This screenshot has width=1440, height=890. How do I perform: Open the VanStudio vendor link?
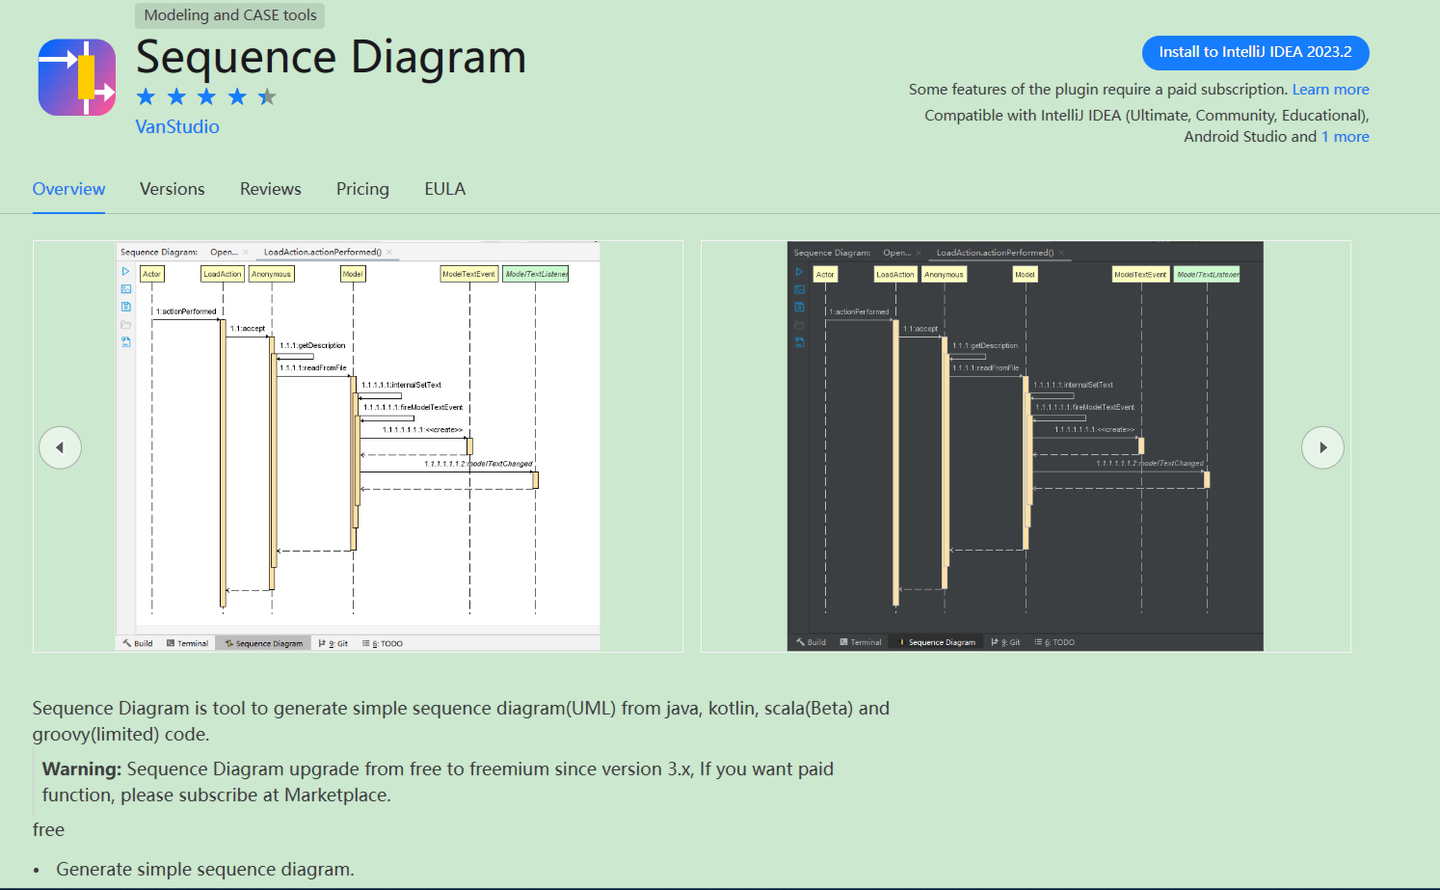(x=177, y=126)
